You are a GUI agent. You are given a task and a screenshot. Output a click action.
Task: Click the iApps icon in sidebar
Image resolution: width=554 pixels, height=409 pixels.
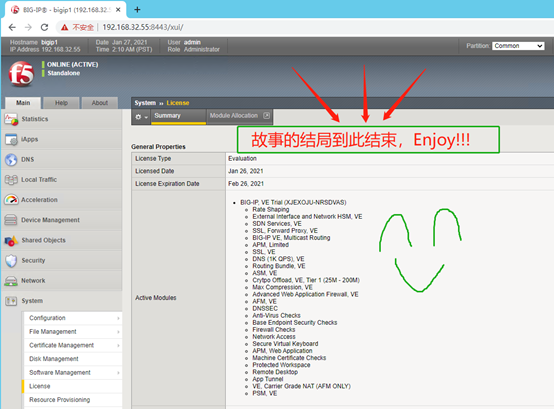11,140
